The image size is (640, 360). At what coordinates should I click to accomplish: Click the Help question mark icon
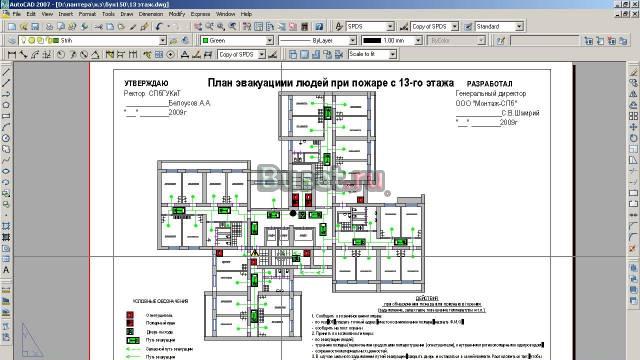pos(319,27)
